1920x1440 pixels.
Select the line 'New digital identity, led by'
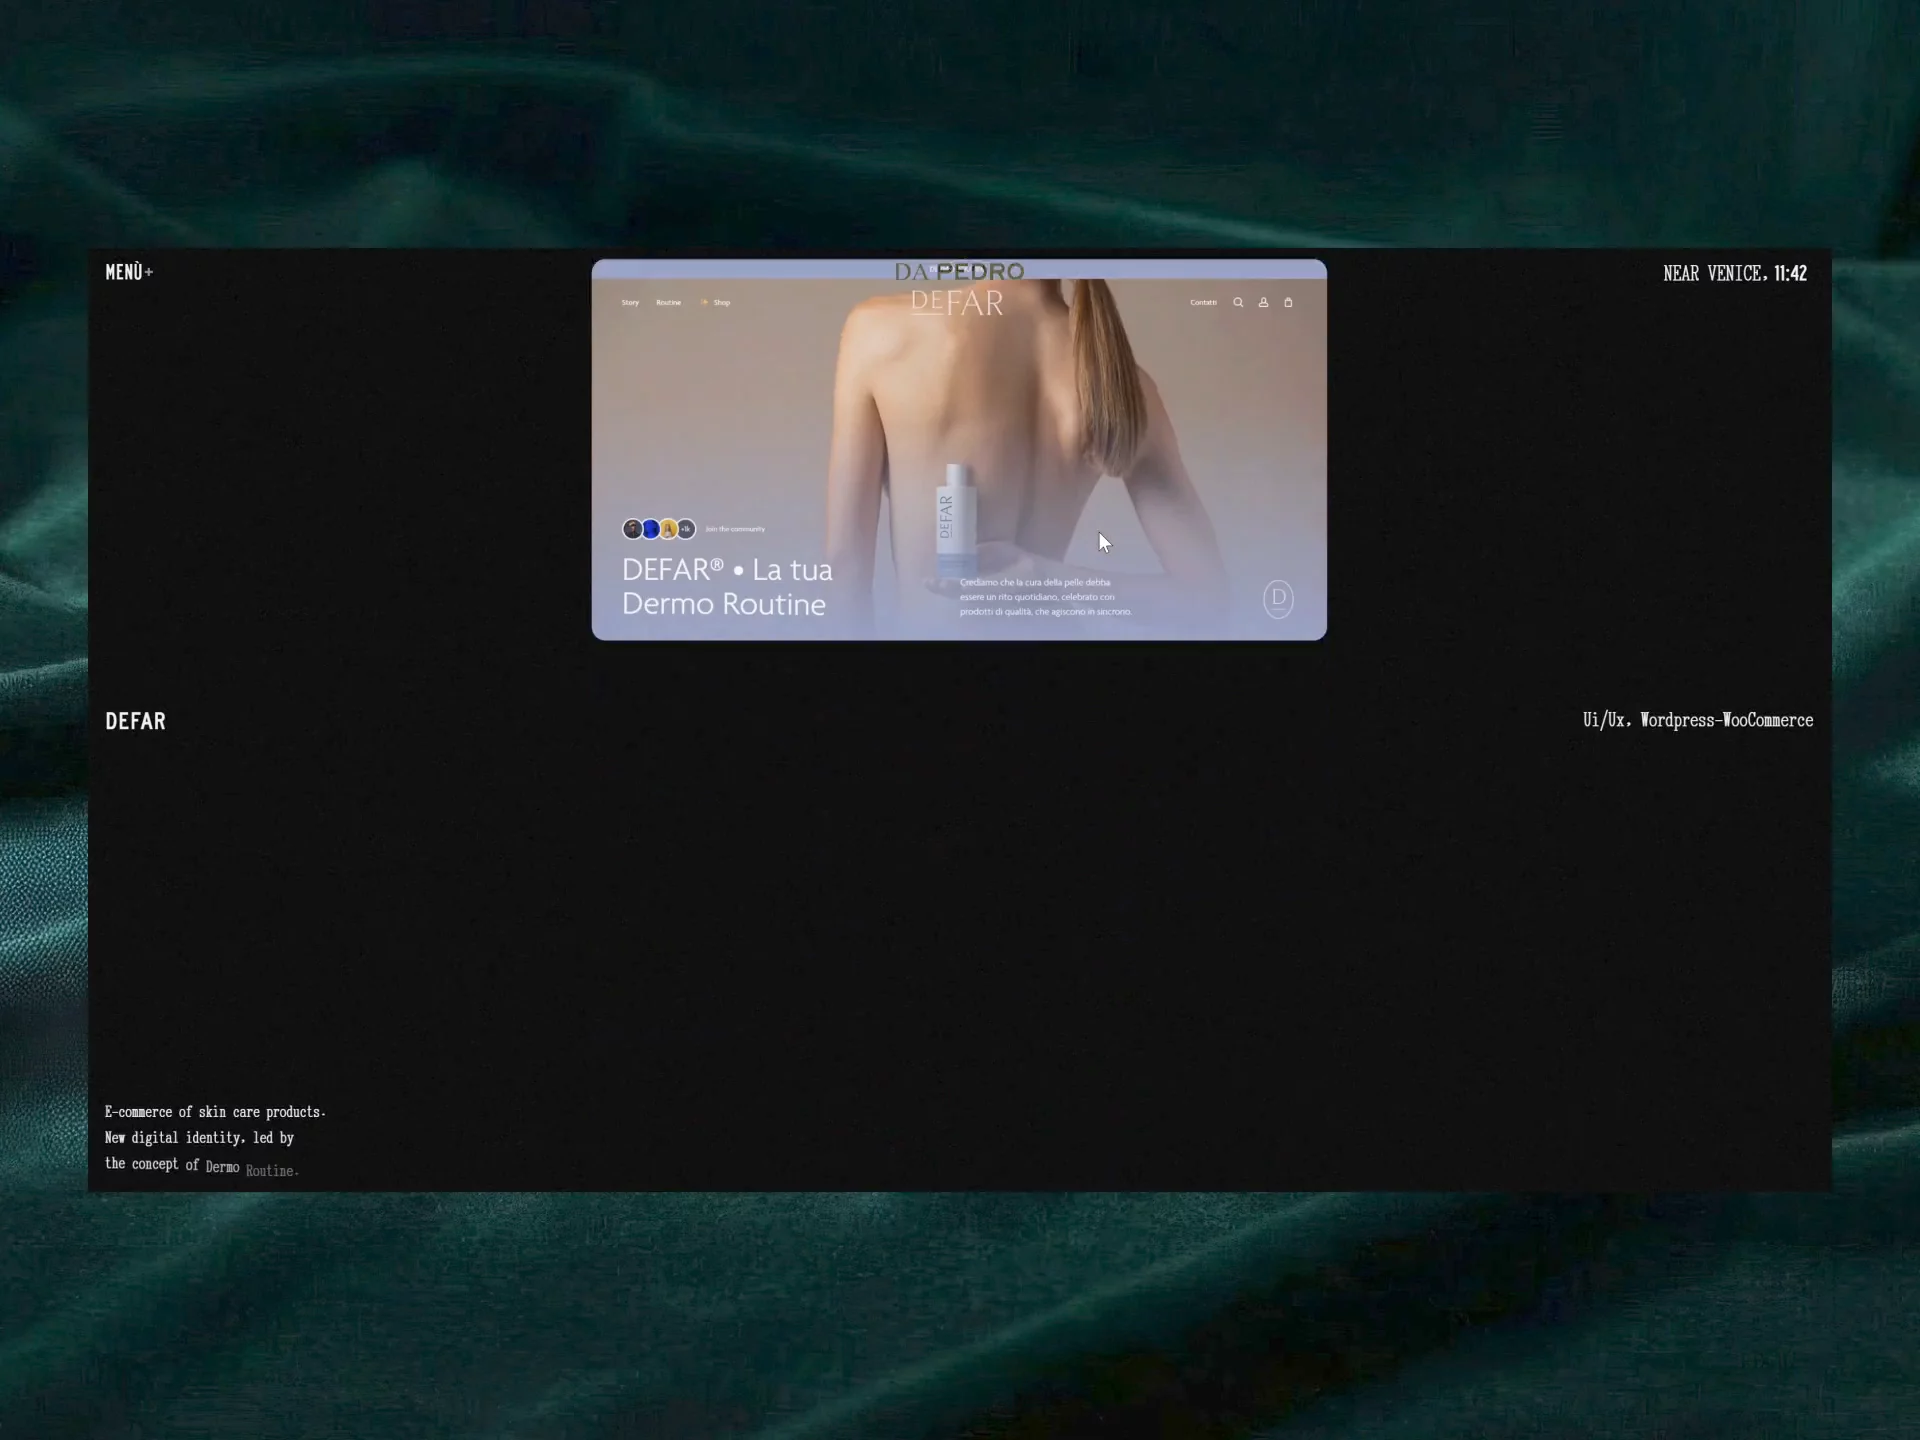tap(199, 1138)
